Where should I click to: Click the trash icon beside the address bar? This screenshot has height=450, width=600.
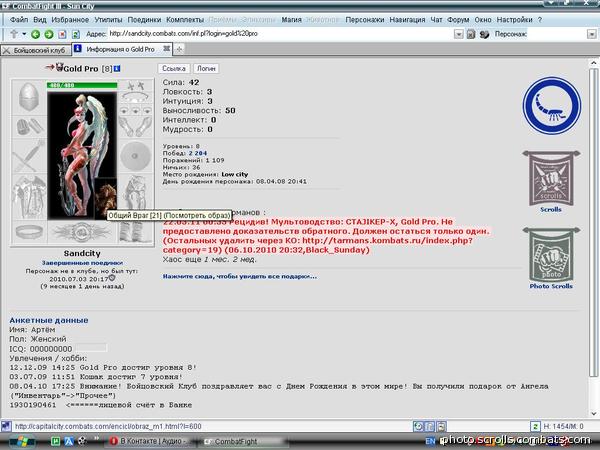pos(471,34)
